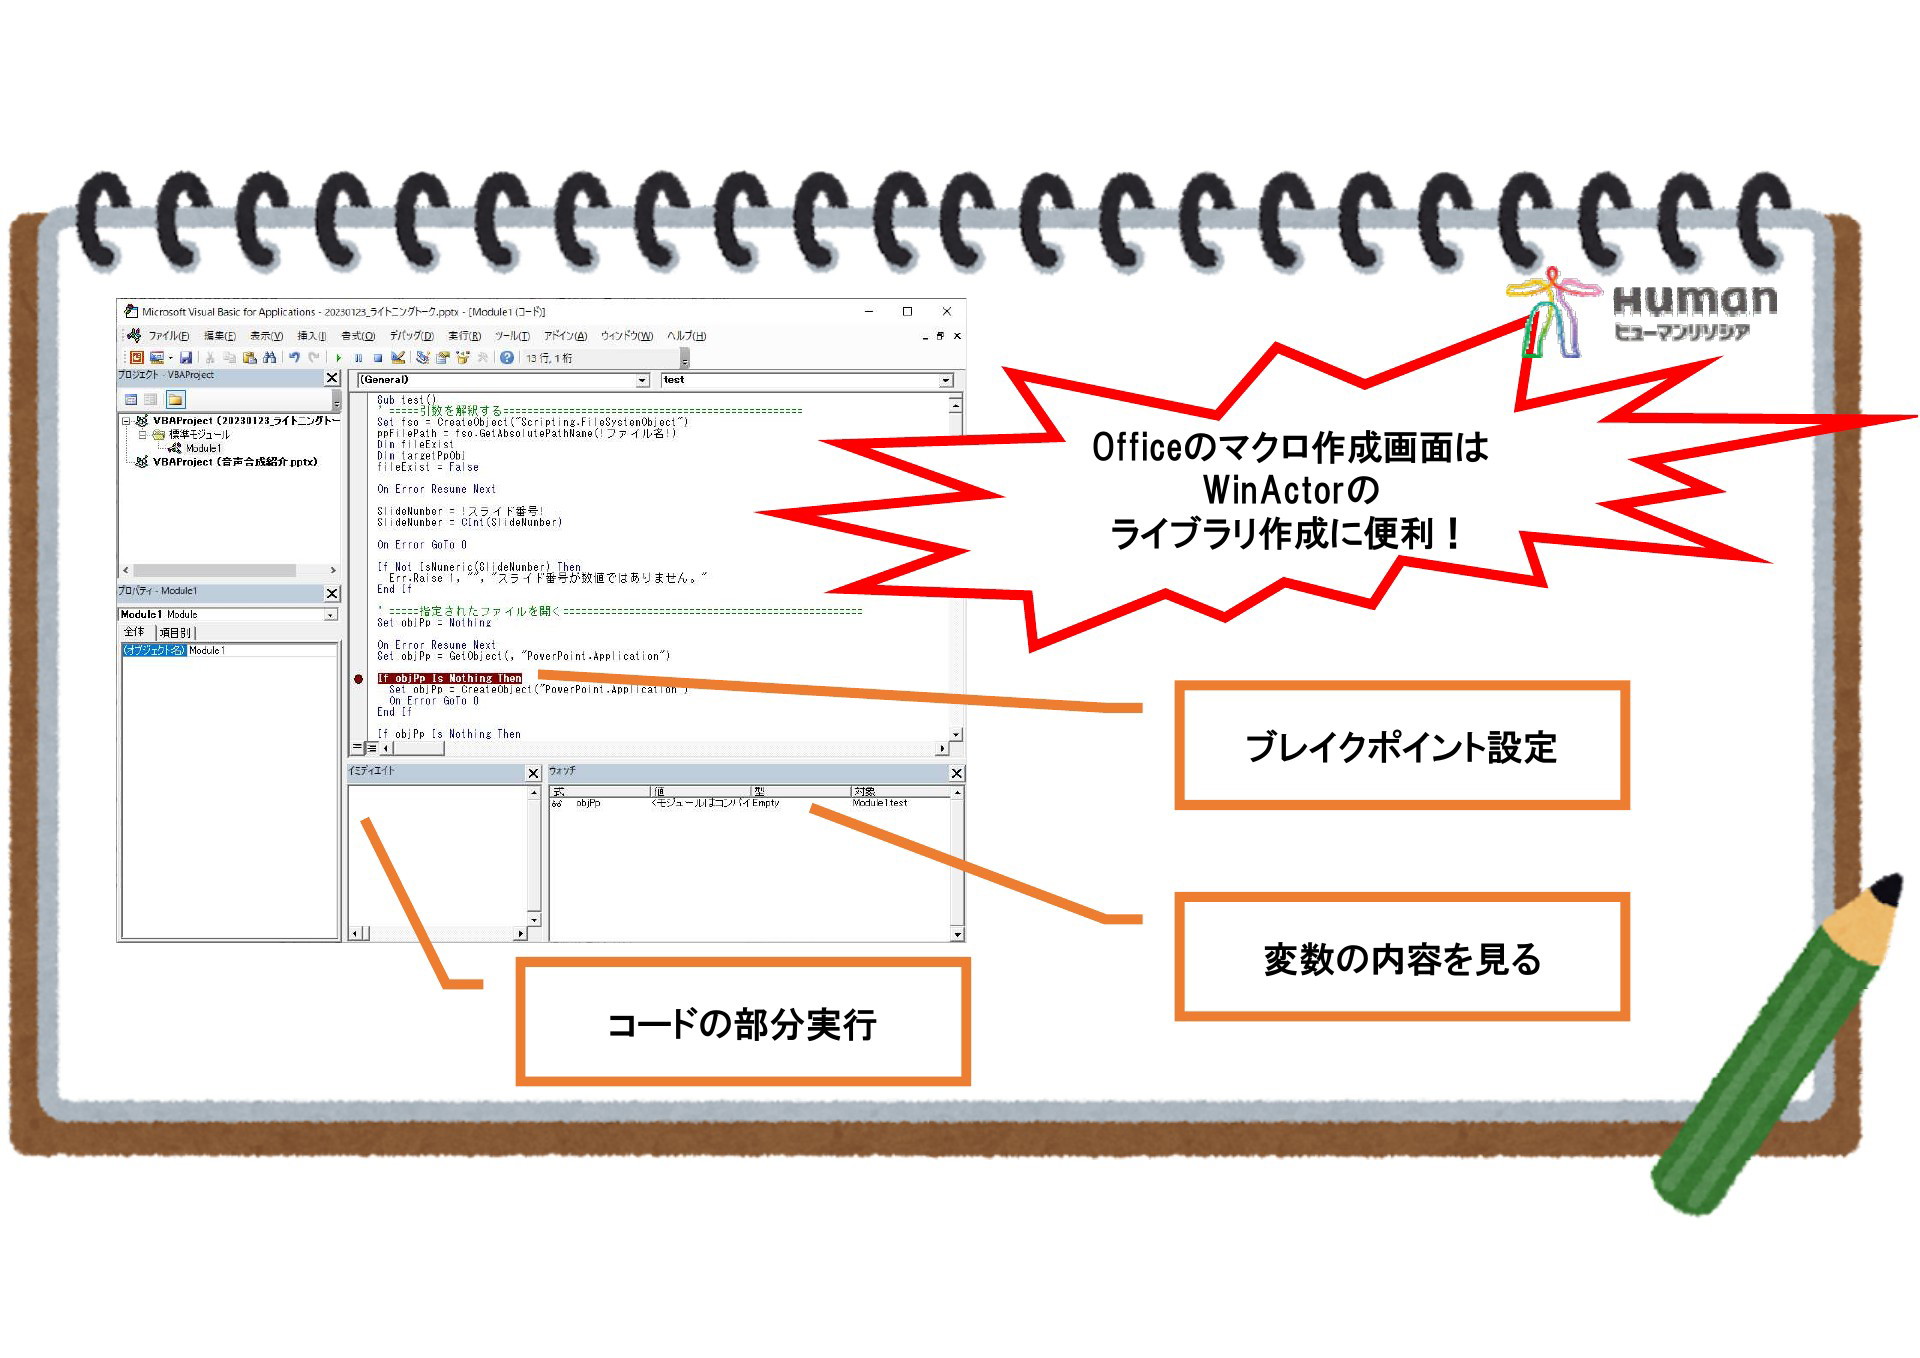This screenshot has height=1358, width=1920.
Task: Click the VBA application icon in menu bar
Action: point(134,335)
